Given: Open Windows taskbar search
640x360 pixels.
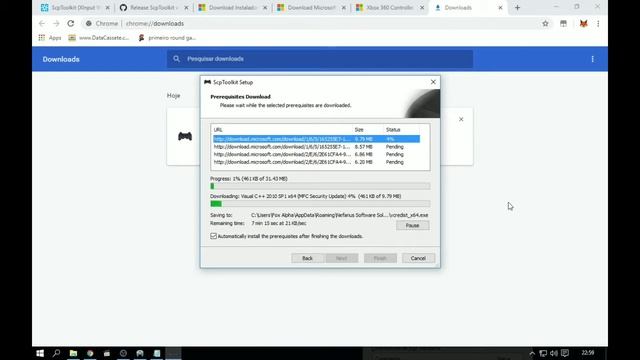Looking at the screenshot, I should click(56, 353).
